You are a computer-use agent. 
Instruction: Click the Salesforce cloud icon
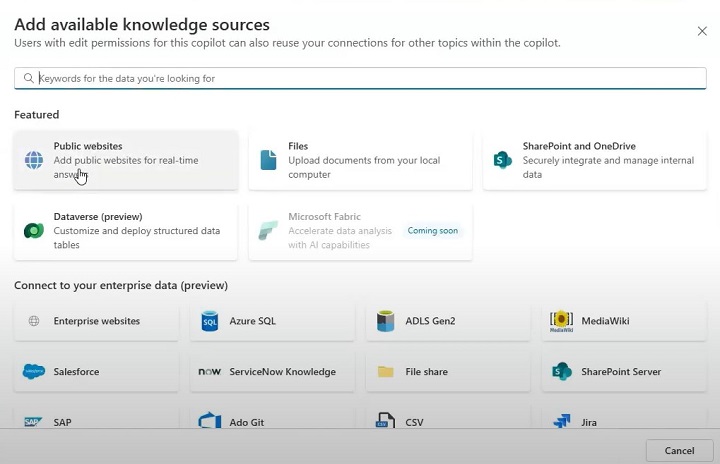tap(34, 372)
